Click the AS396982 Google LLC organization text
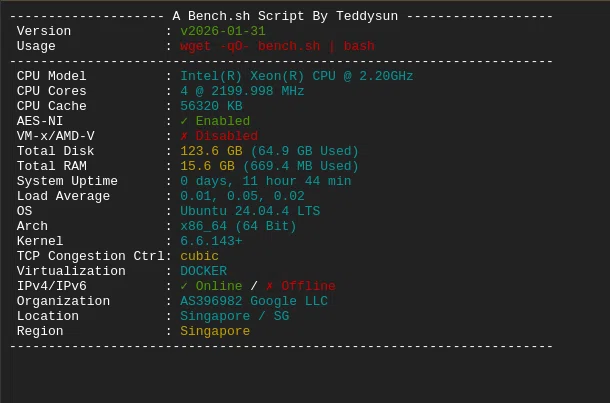Screen dimensions: 610x403 254,301
